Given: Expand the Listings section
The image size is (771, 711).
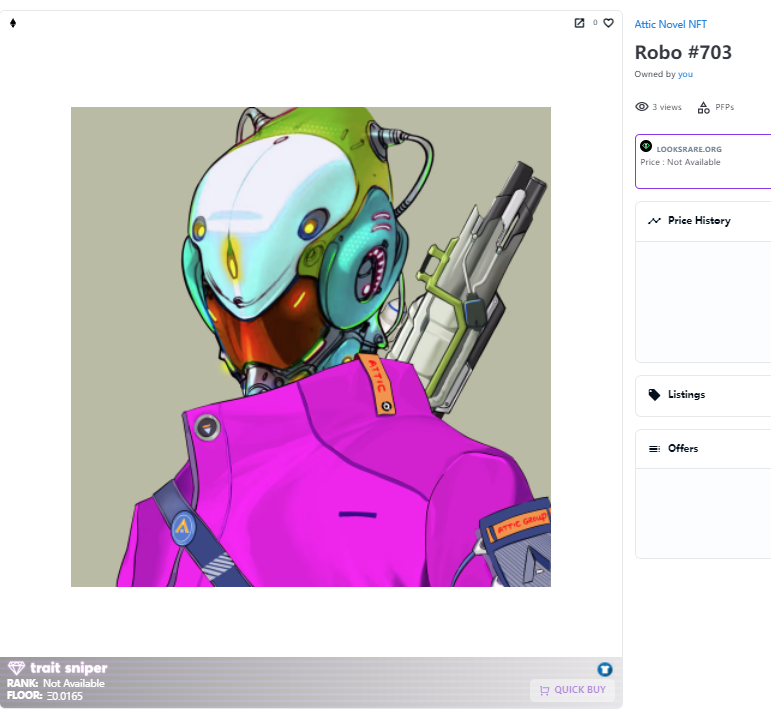Looking at the screenshot, I should (703, 395).
